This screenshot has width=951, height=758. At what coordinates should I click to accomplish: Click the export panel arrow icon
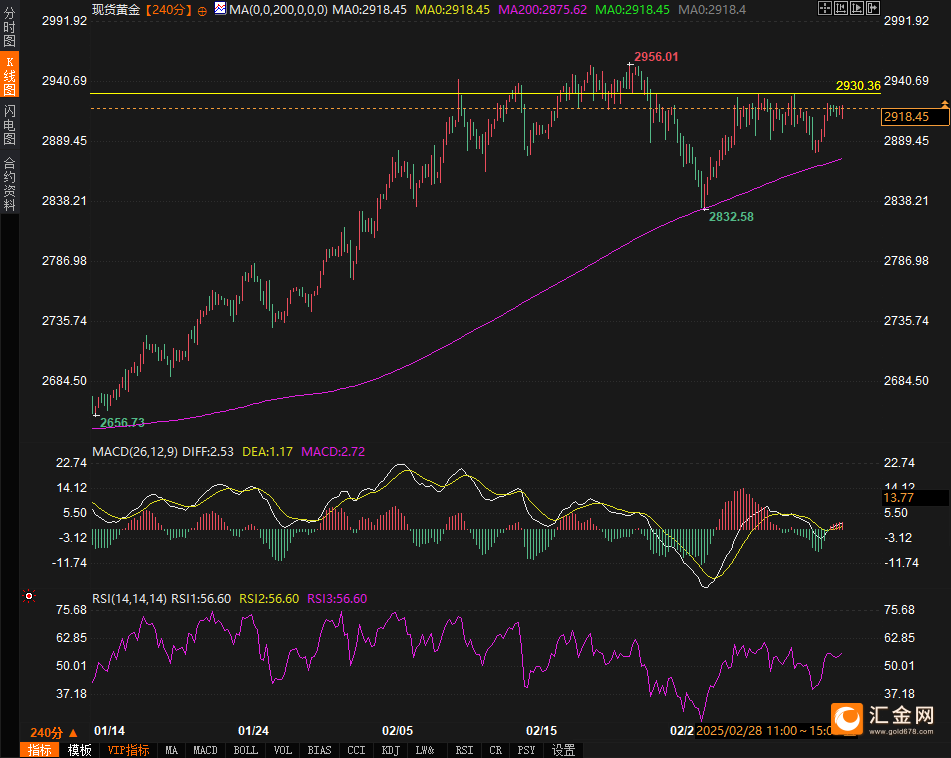(x=872, y=8)
